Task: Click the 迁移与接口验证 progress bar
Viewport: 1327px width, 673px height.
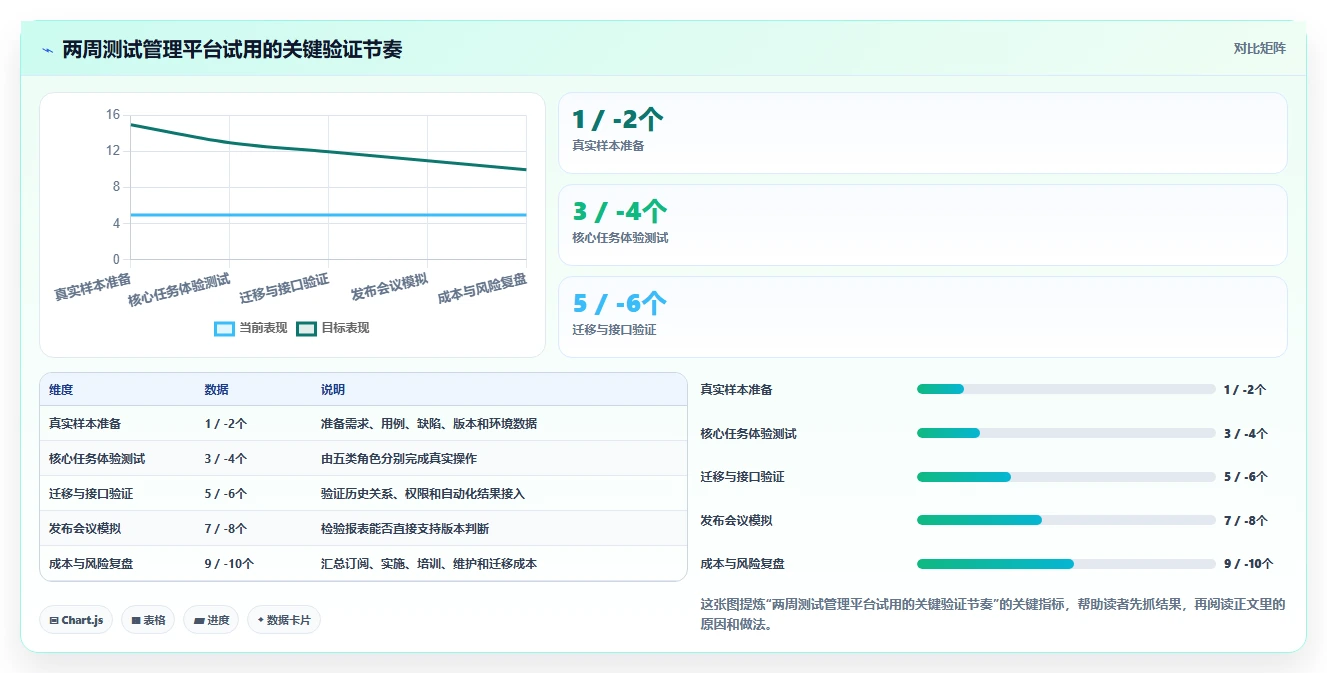Action: point(1066,476)
